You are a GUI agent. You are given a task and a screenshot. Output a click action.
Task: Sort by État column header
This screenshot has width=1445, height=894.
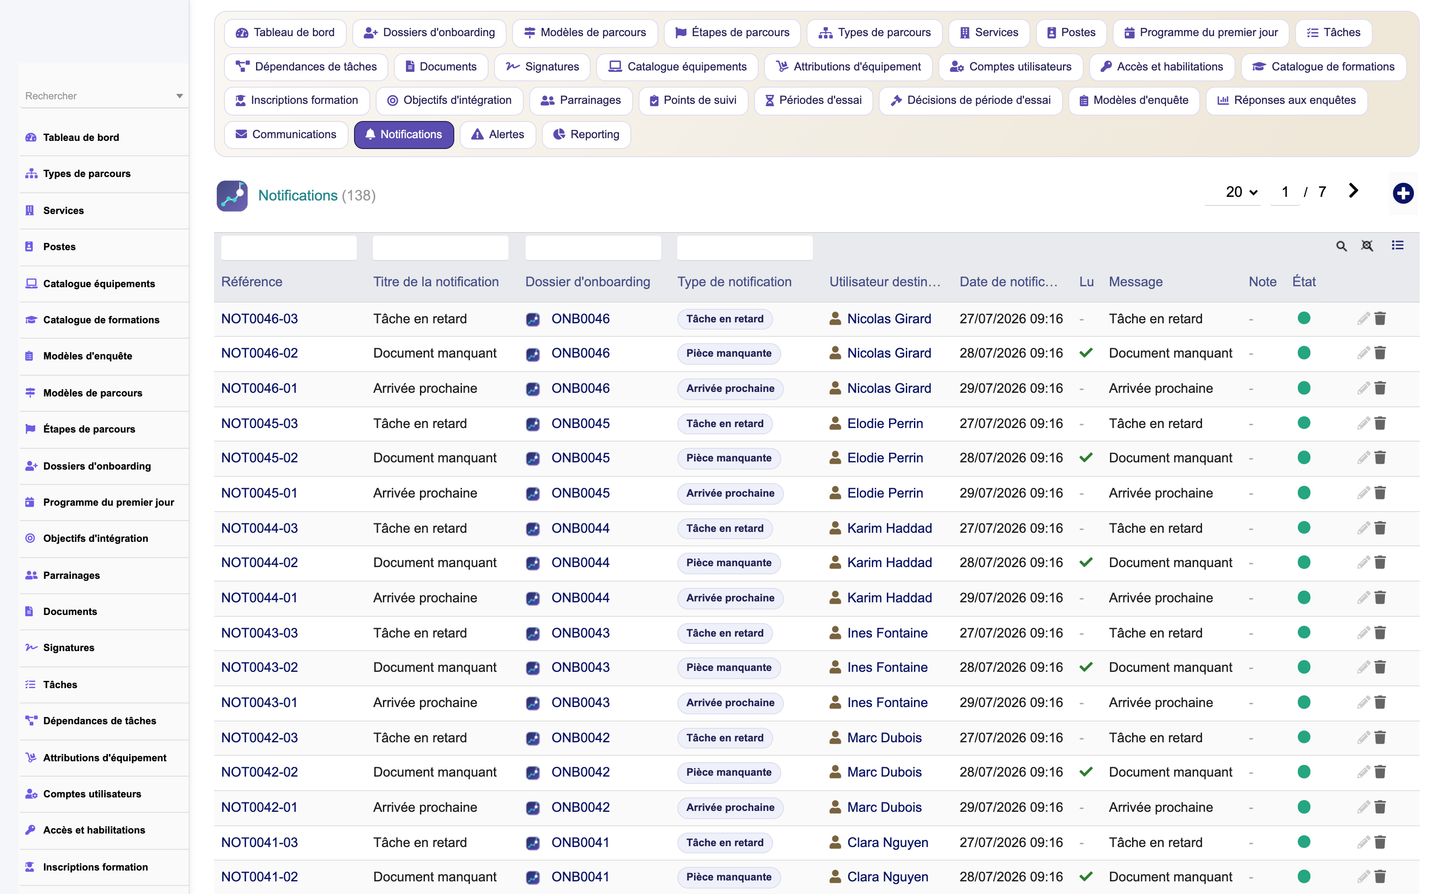pos(1304,282)
